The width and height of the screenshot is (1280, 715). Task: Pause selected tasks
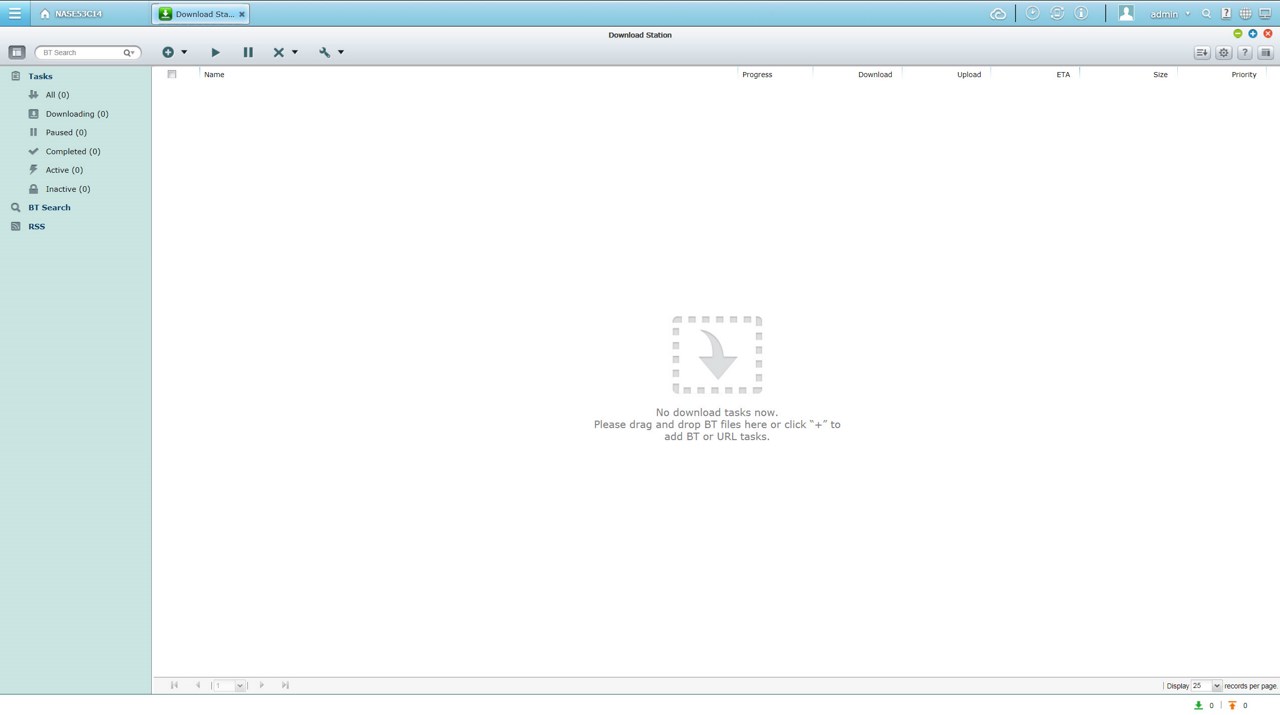click(248, 52)
